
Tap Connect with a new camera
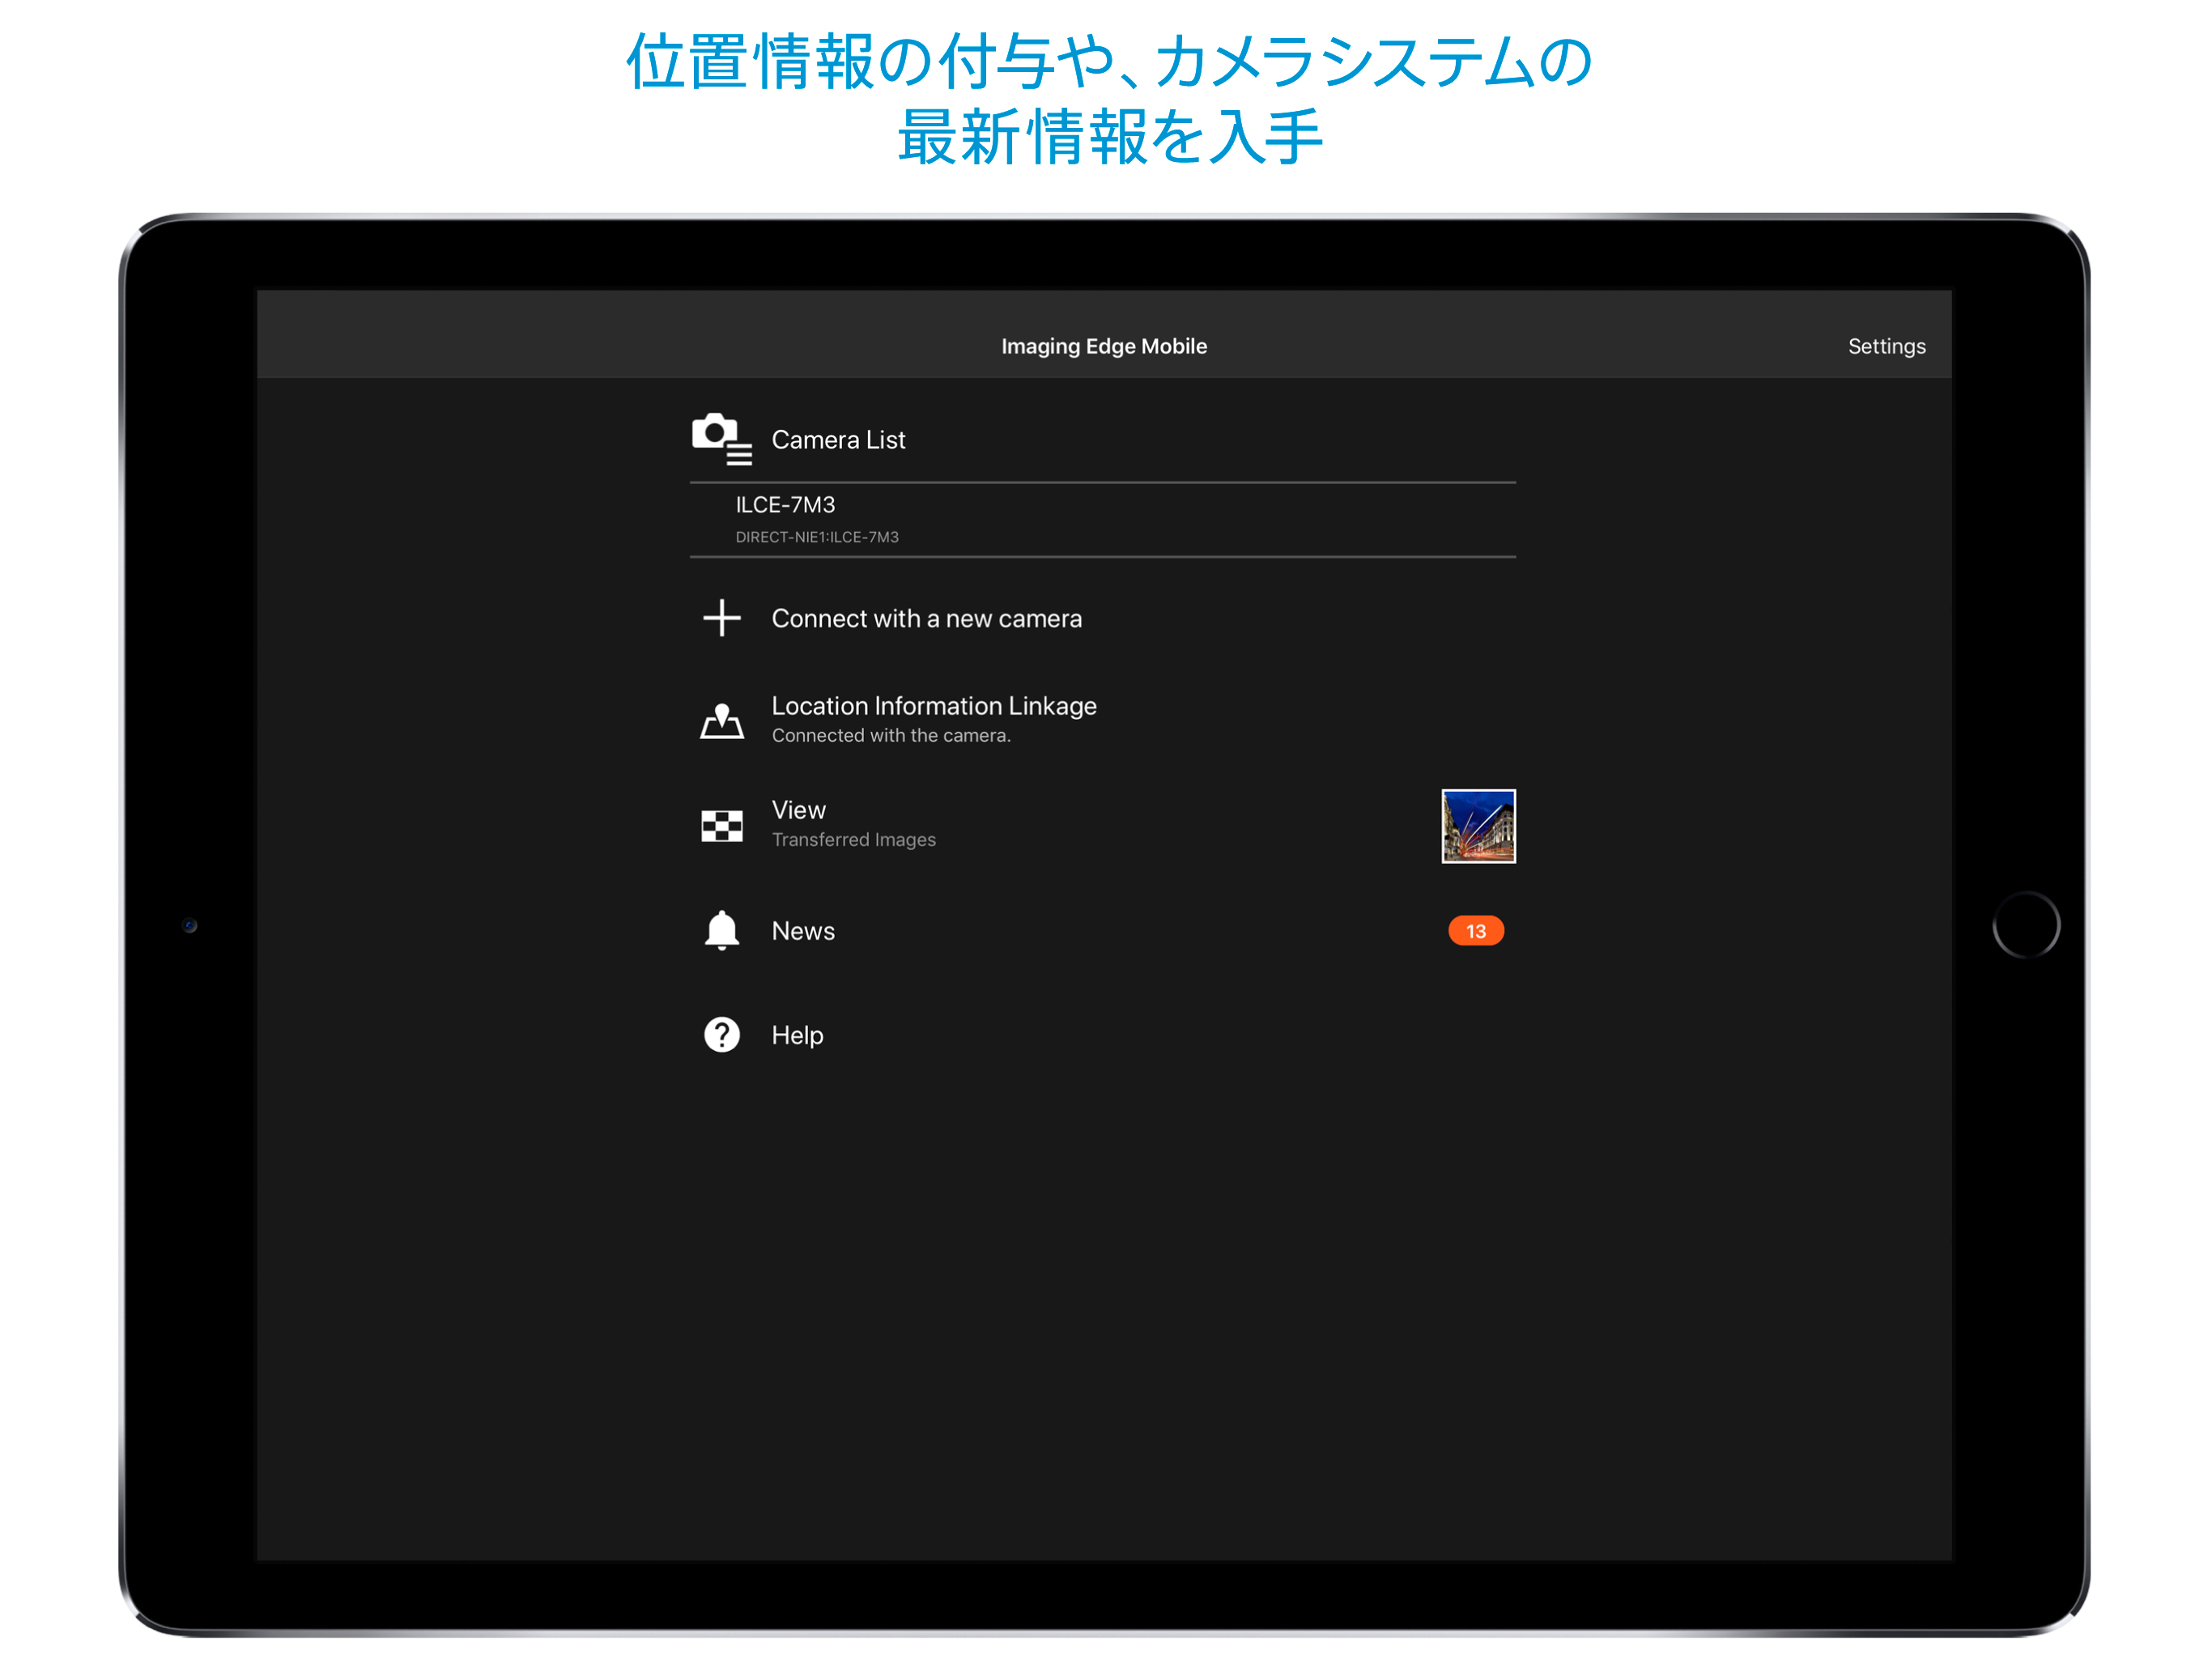pos(926,618)
